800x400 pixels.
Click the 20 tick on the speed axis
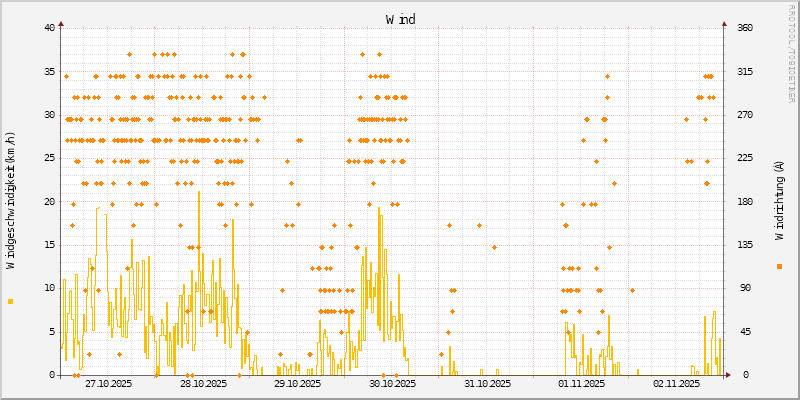(50, 202)
